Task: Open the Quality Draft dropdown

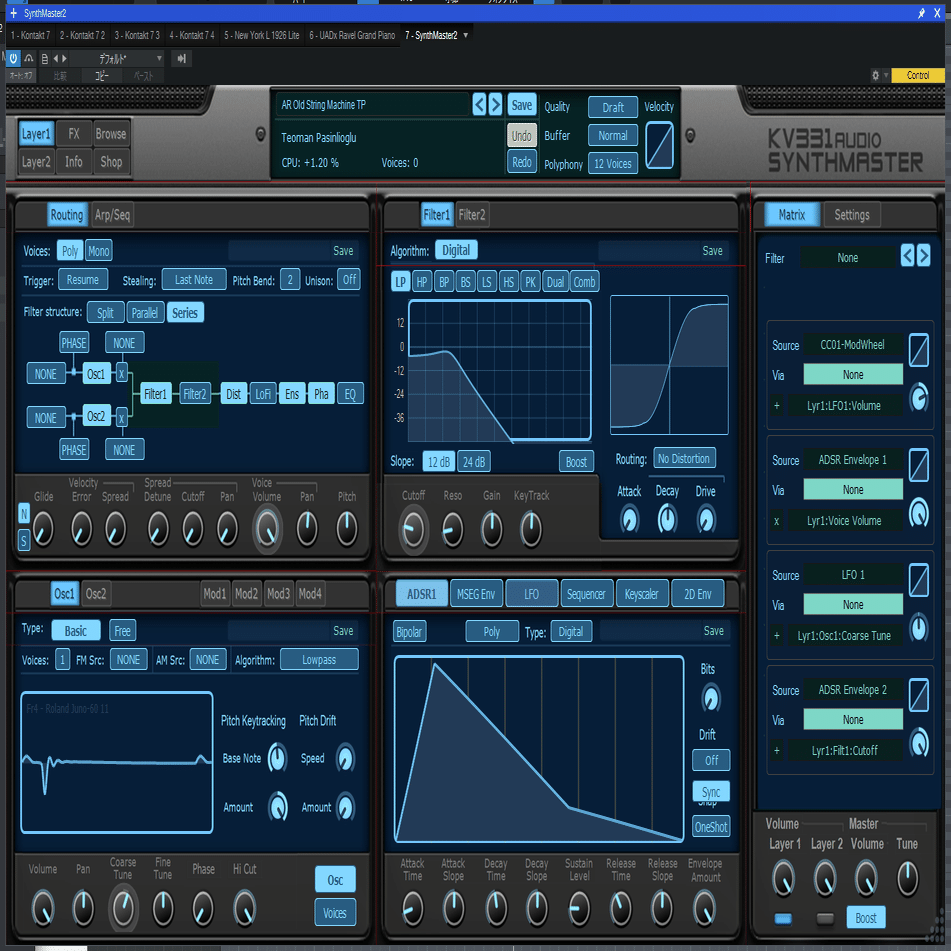Action: click(613, 107)
